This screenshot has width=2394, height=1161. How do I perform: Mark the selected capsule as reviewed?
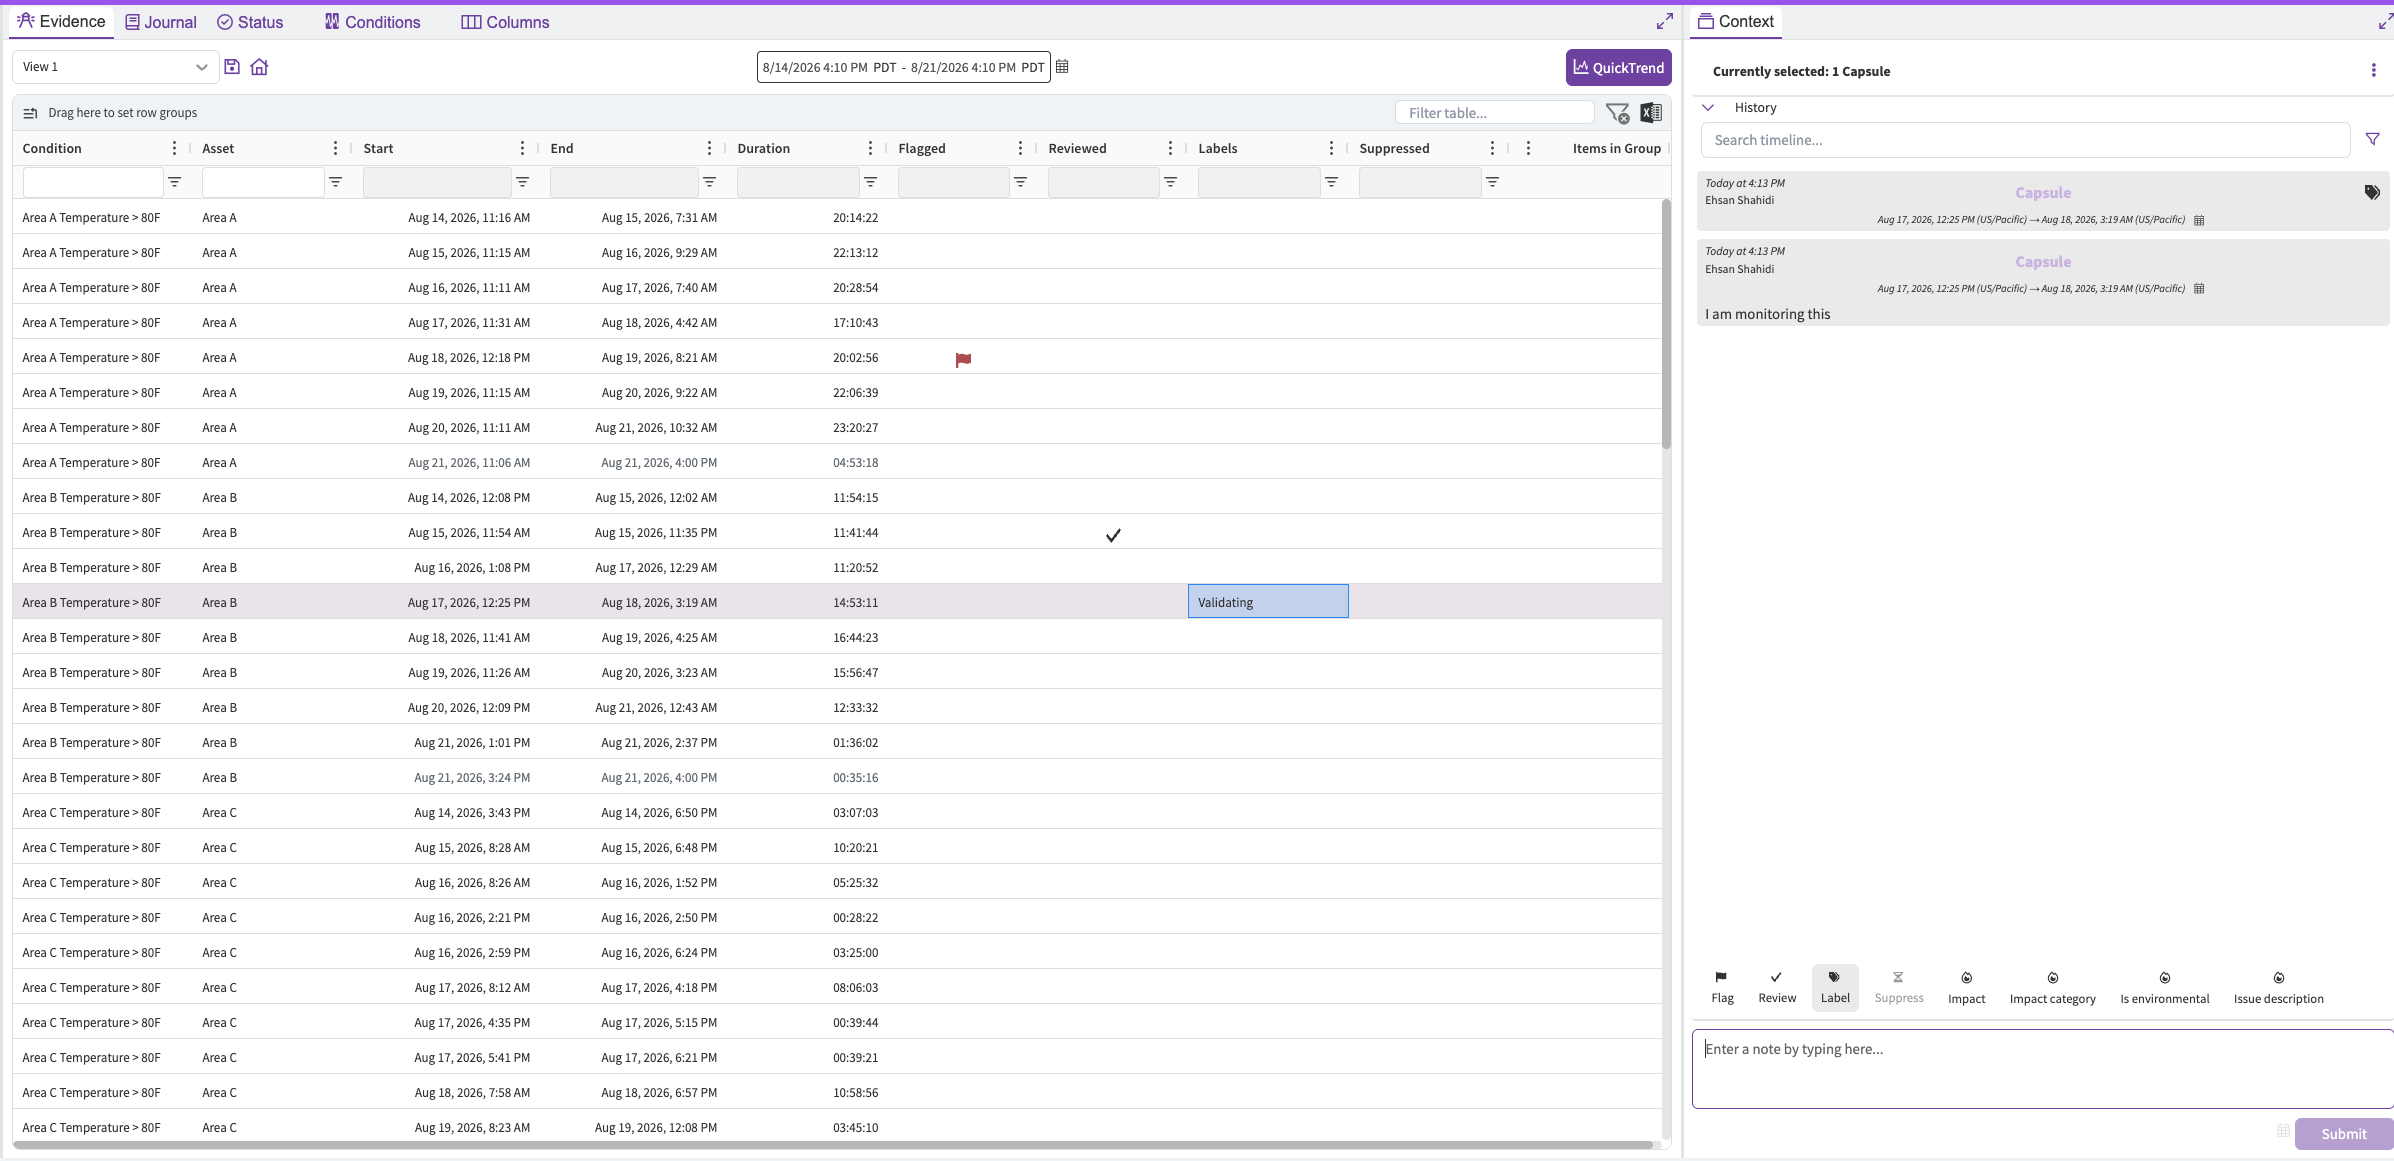point(1777,987)
